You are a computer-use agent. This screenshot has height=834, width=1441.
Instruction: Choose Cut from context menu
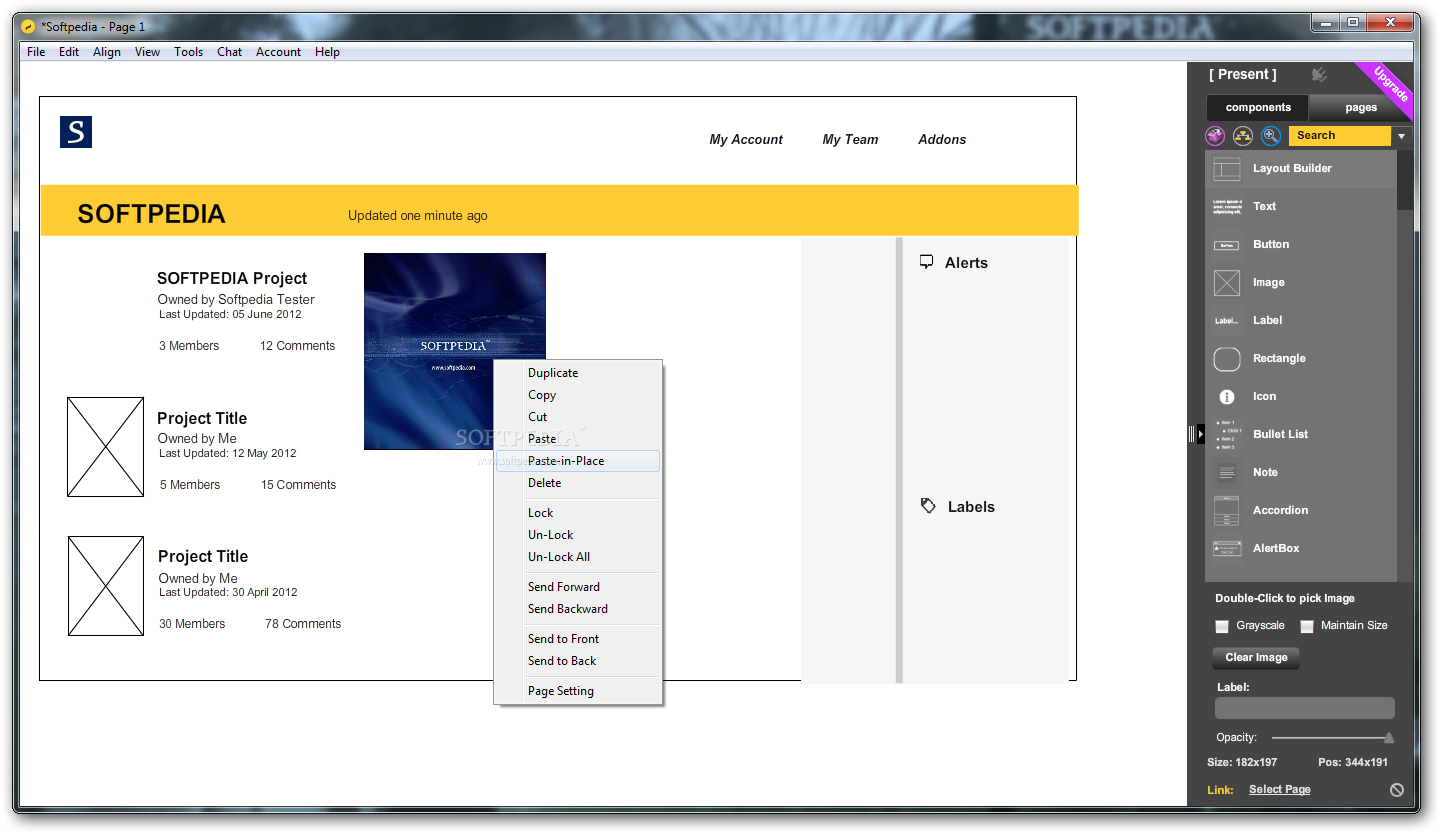578,417
